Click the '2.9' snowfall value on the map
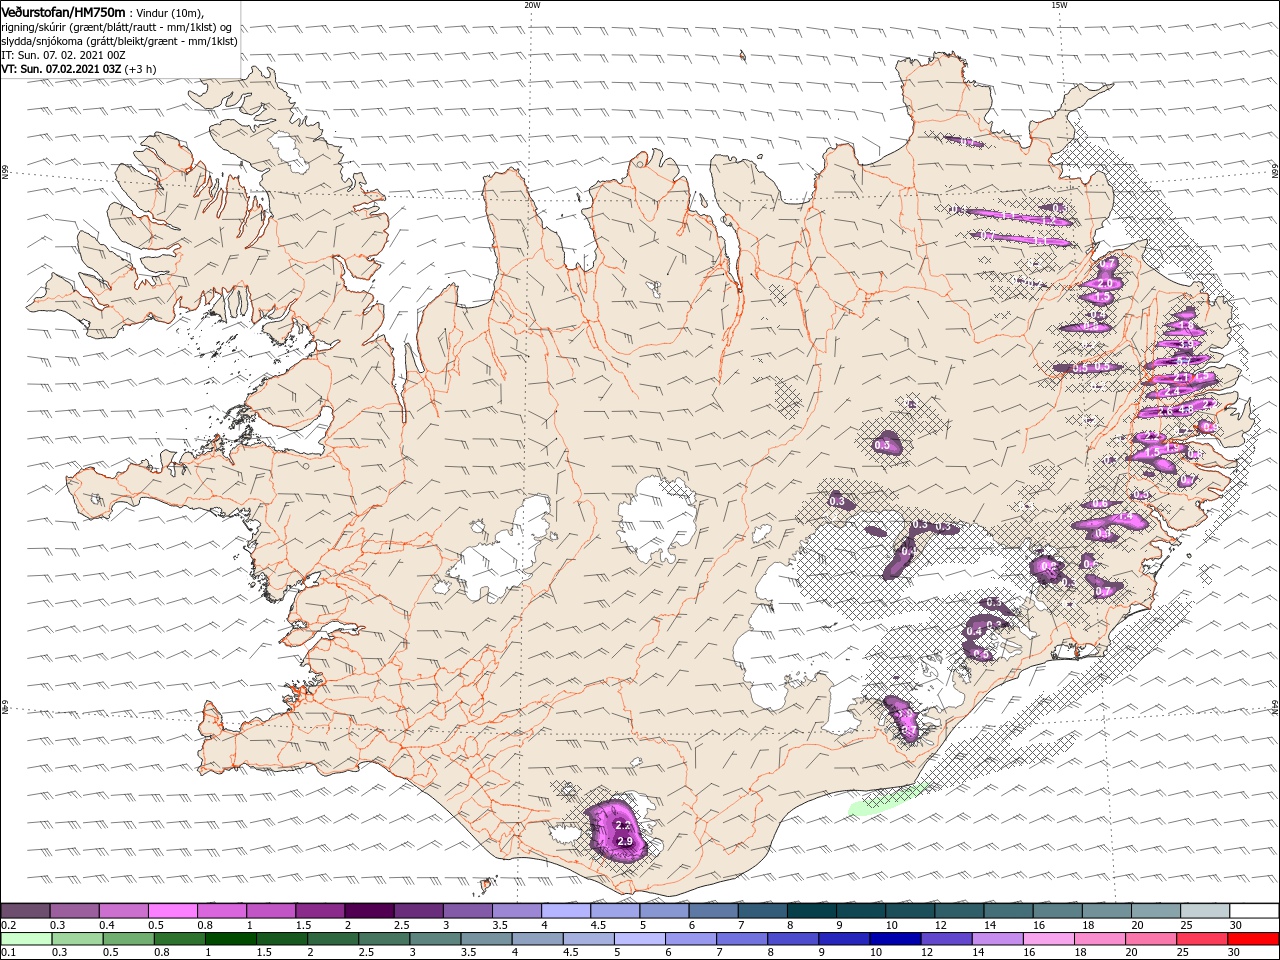 (x=625, y=842)
